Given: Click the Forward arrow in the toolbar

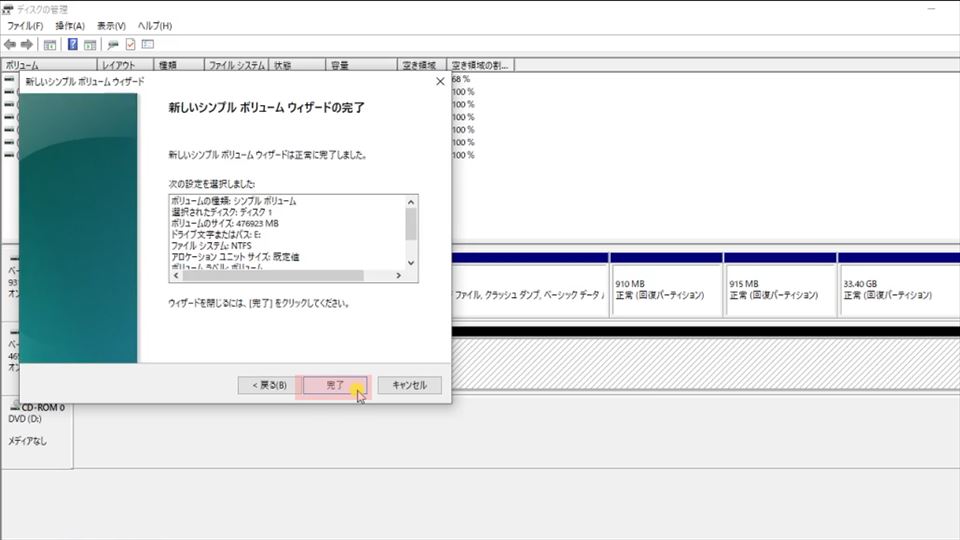Looking at the screenshot, I should [27, 45].
